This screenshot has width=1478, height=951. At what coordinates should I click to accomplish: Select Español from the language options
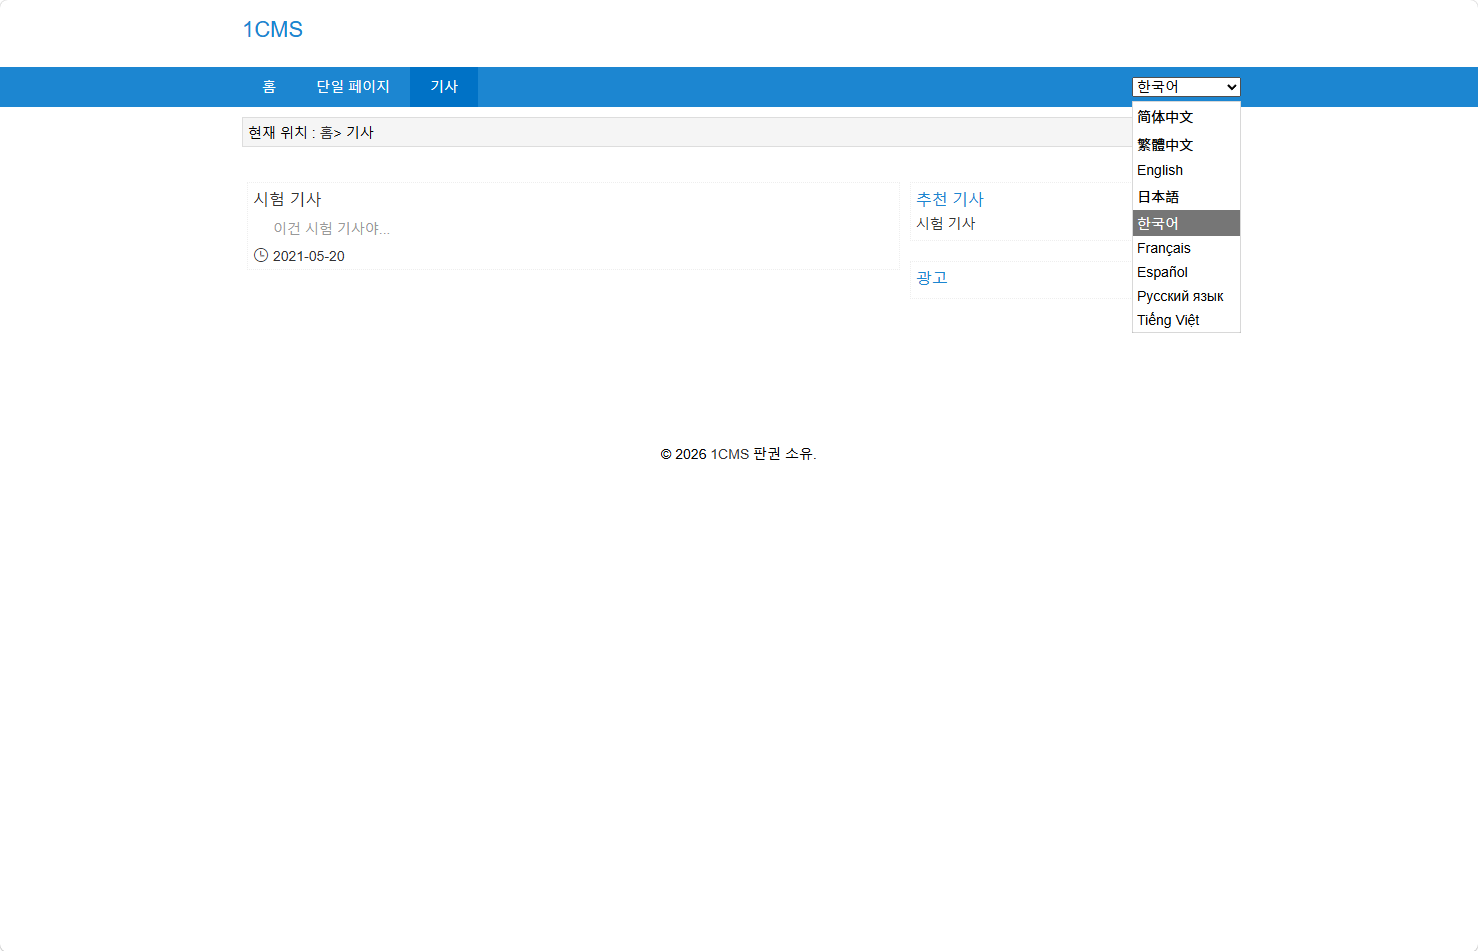click(1162, 272)
